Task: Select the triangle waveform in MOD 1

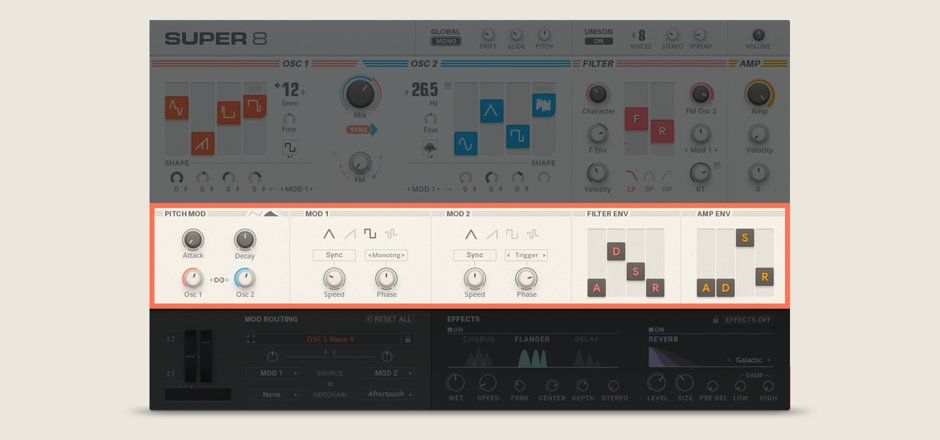Action: click(330, 234)
